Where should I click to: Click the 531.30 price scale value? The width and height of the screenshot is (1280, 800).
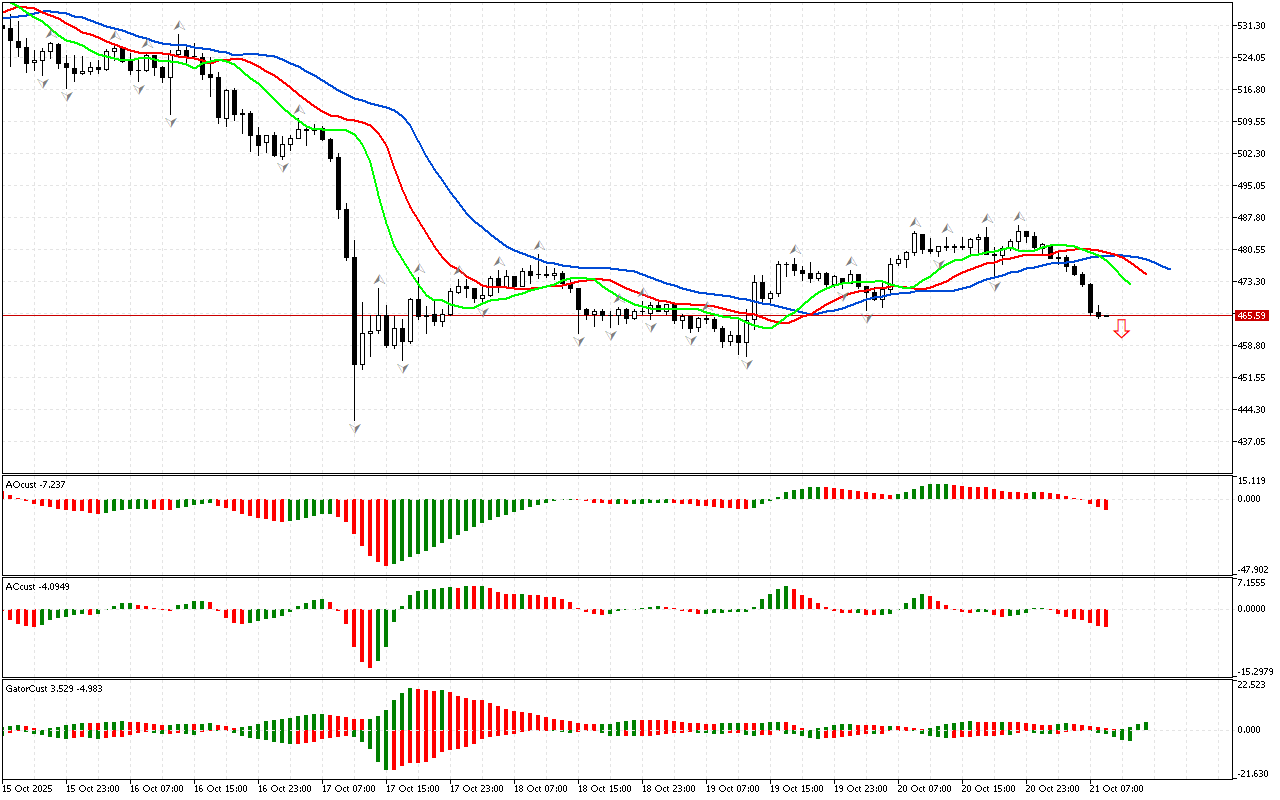1252,25
